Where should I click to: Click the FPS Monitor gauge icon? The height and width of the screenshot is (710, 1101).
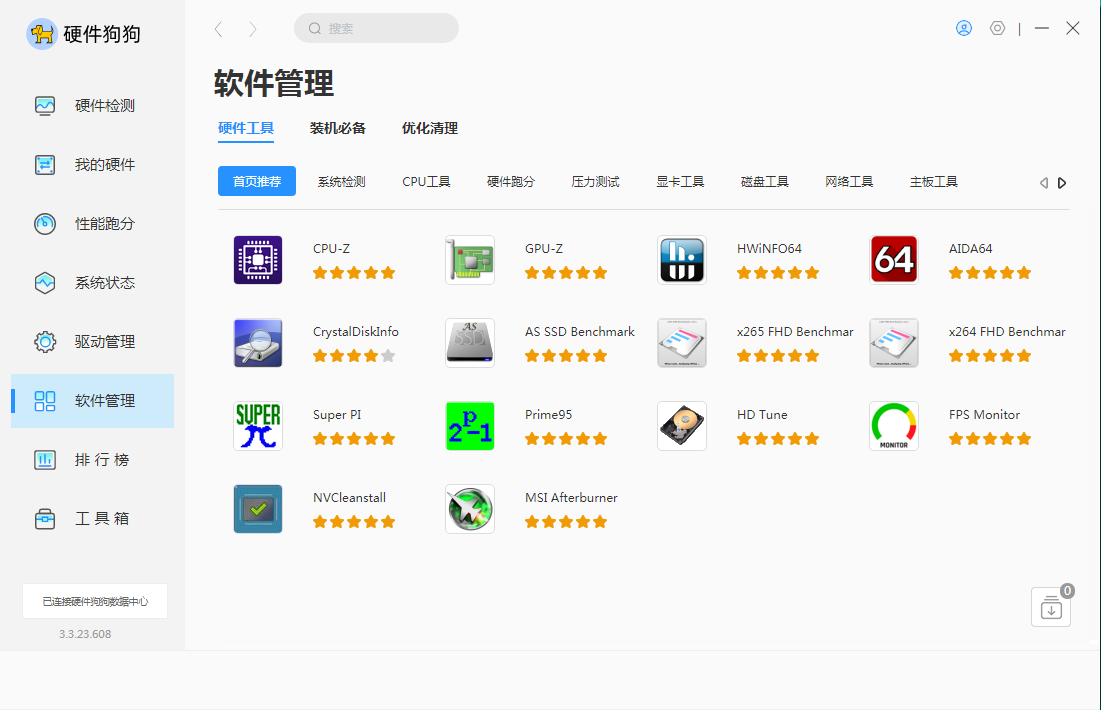894,426
